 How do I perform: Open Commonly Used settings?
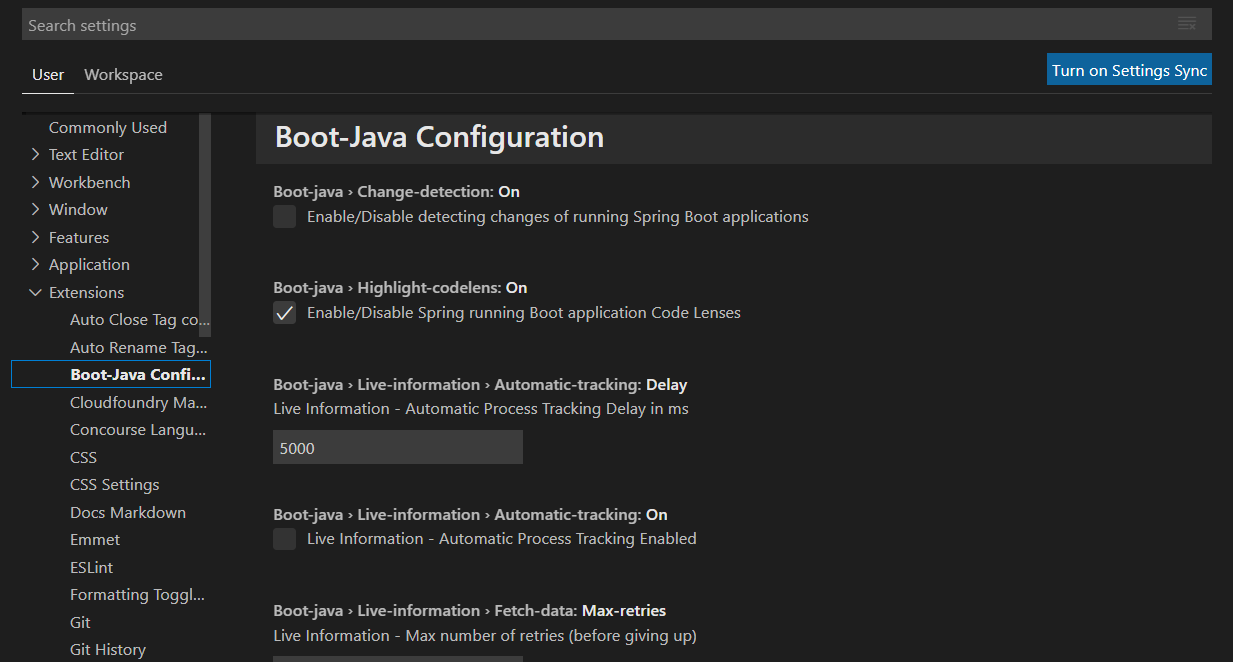[x=108, y=128]
